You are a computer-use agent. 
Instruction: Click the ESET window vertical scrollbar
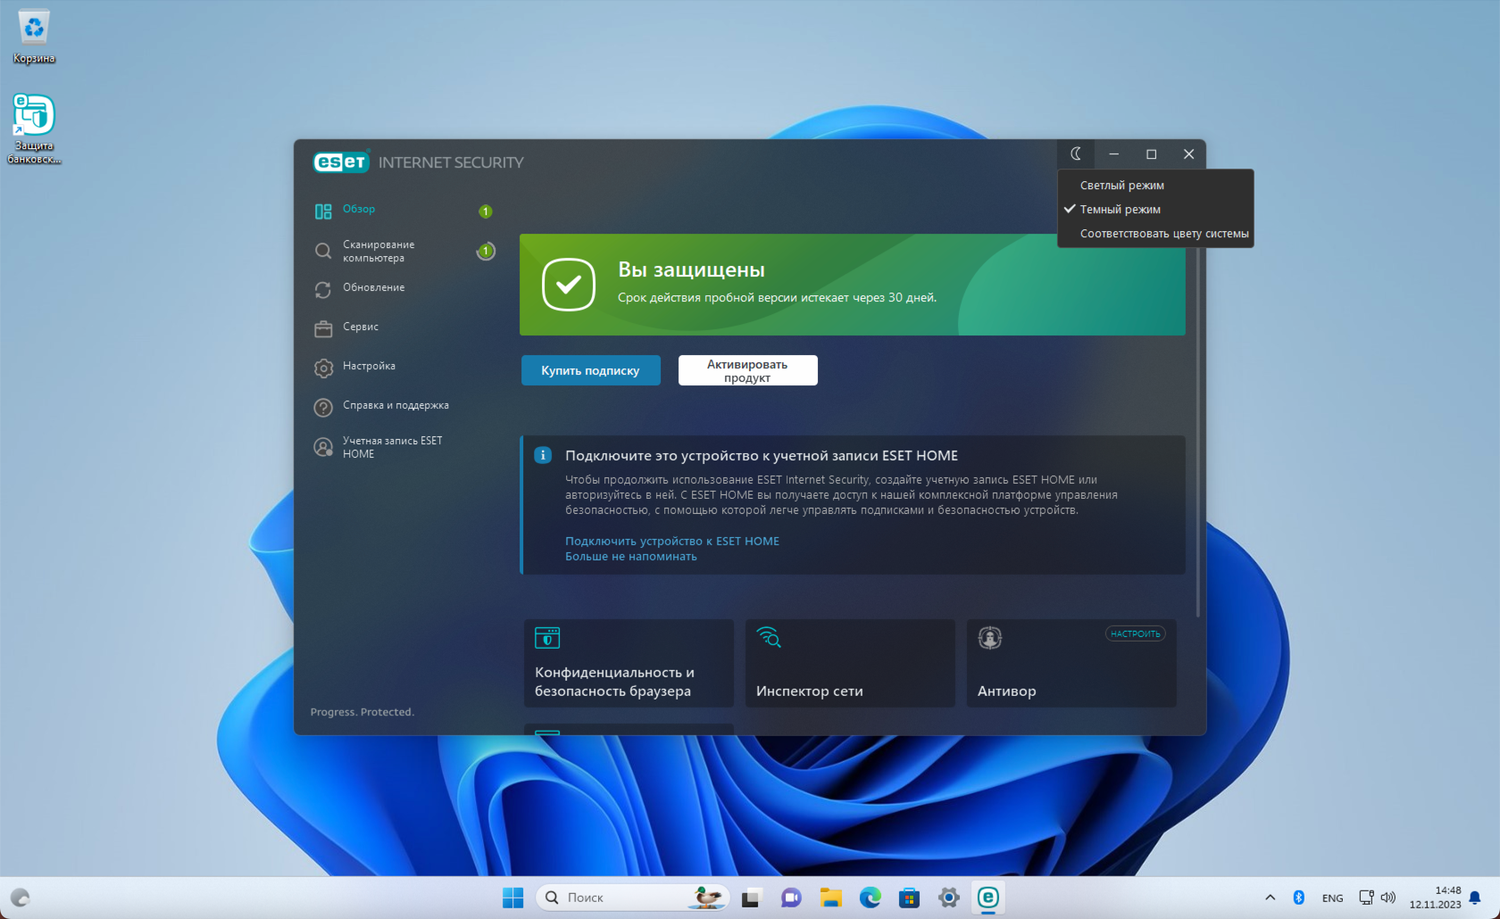(1198, 432)
